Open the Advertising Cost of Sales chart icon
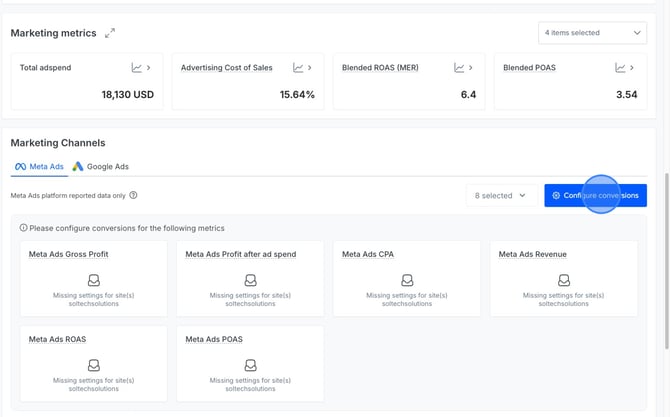 click(297, 68)
